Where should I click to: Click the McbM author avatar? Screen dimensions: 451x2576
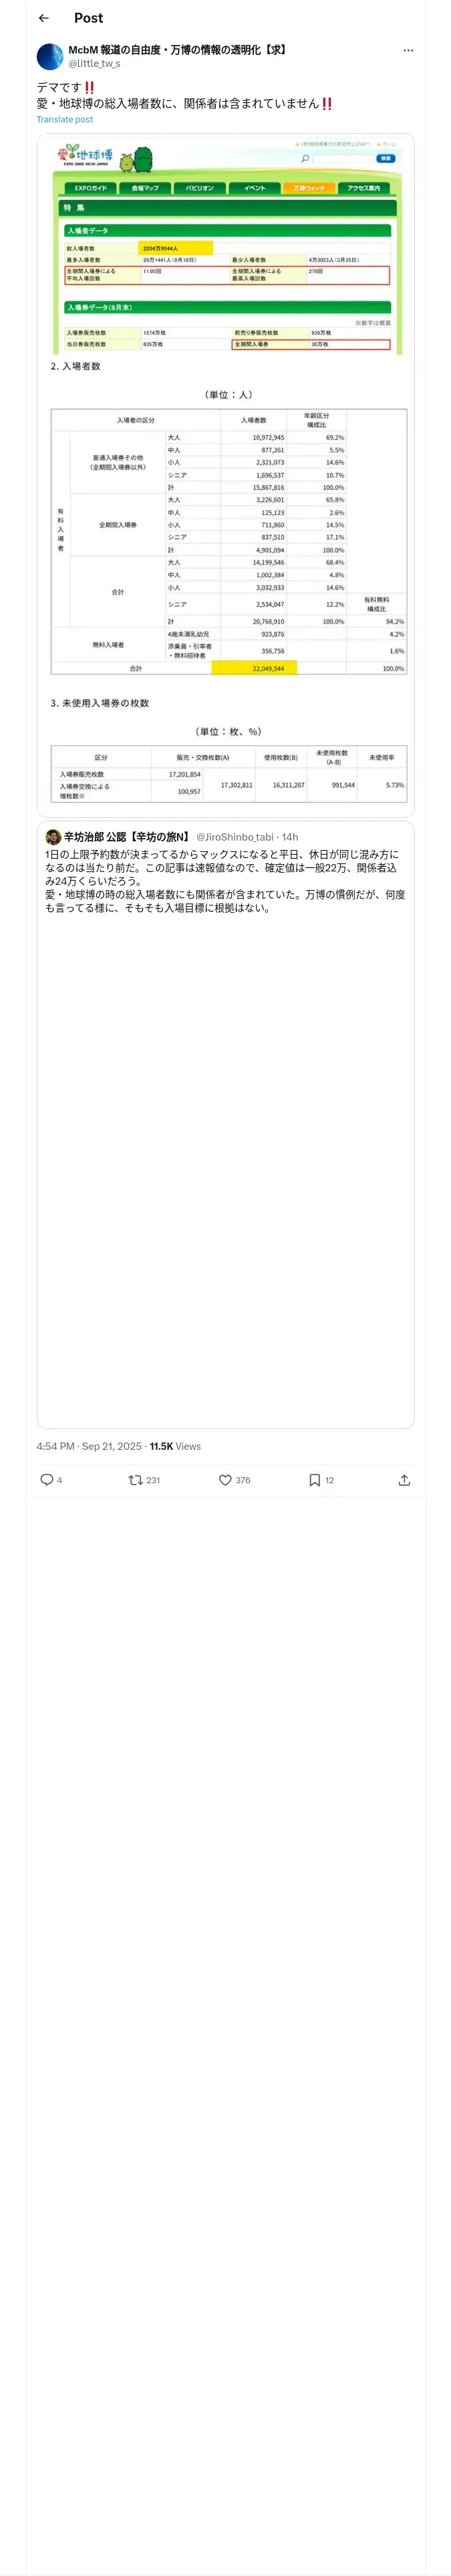(x=50, y=56)
